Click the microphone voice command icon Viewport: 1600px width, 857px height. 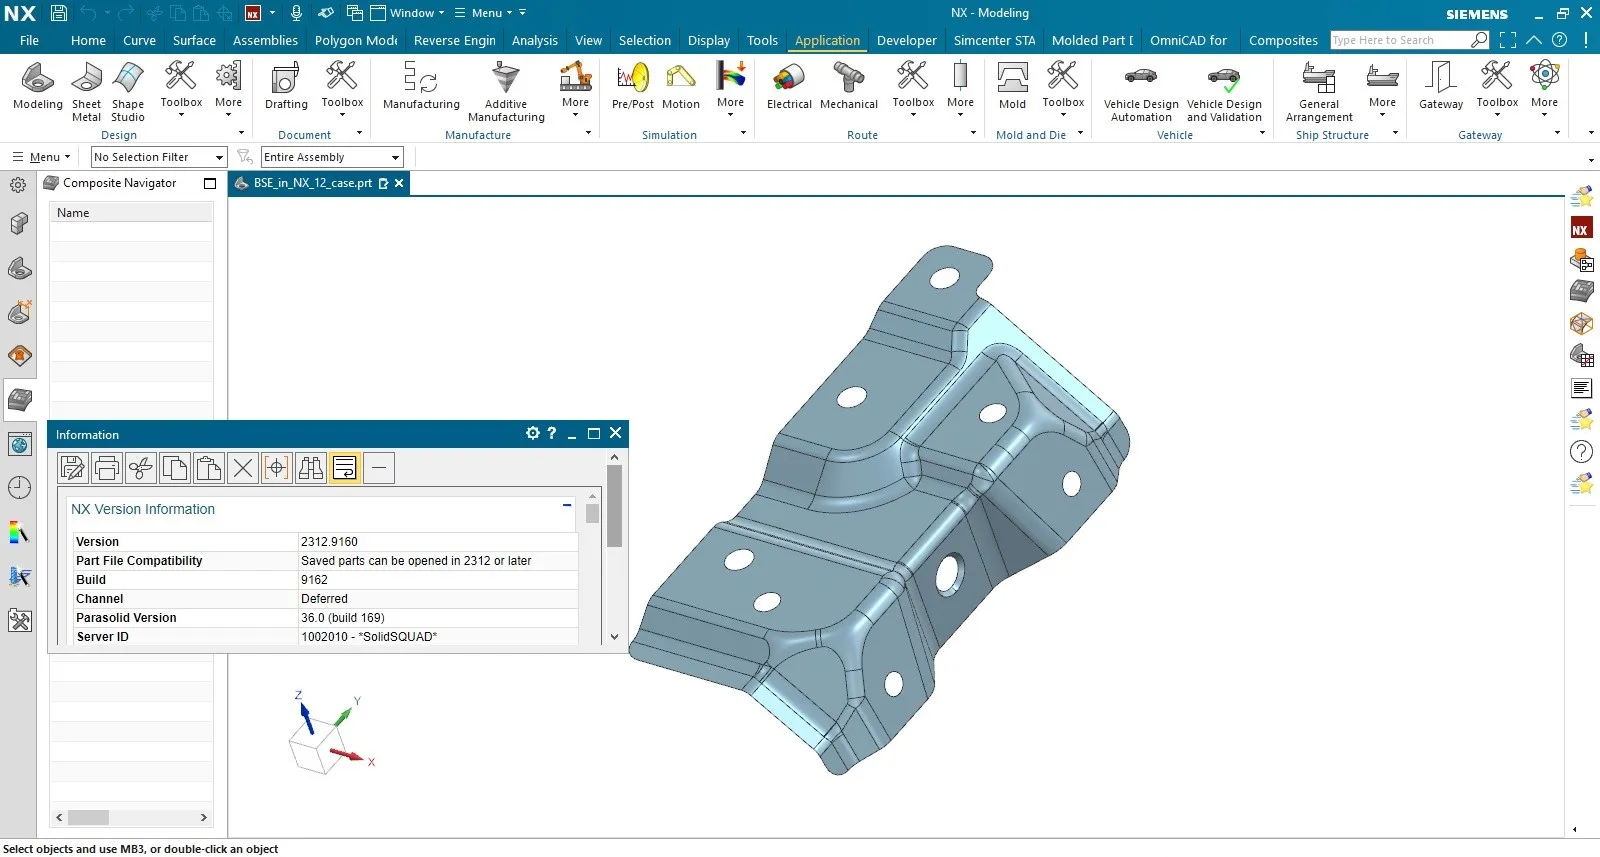pos(296,13)
